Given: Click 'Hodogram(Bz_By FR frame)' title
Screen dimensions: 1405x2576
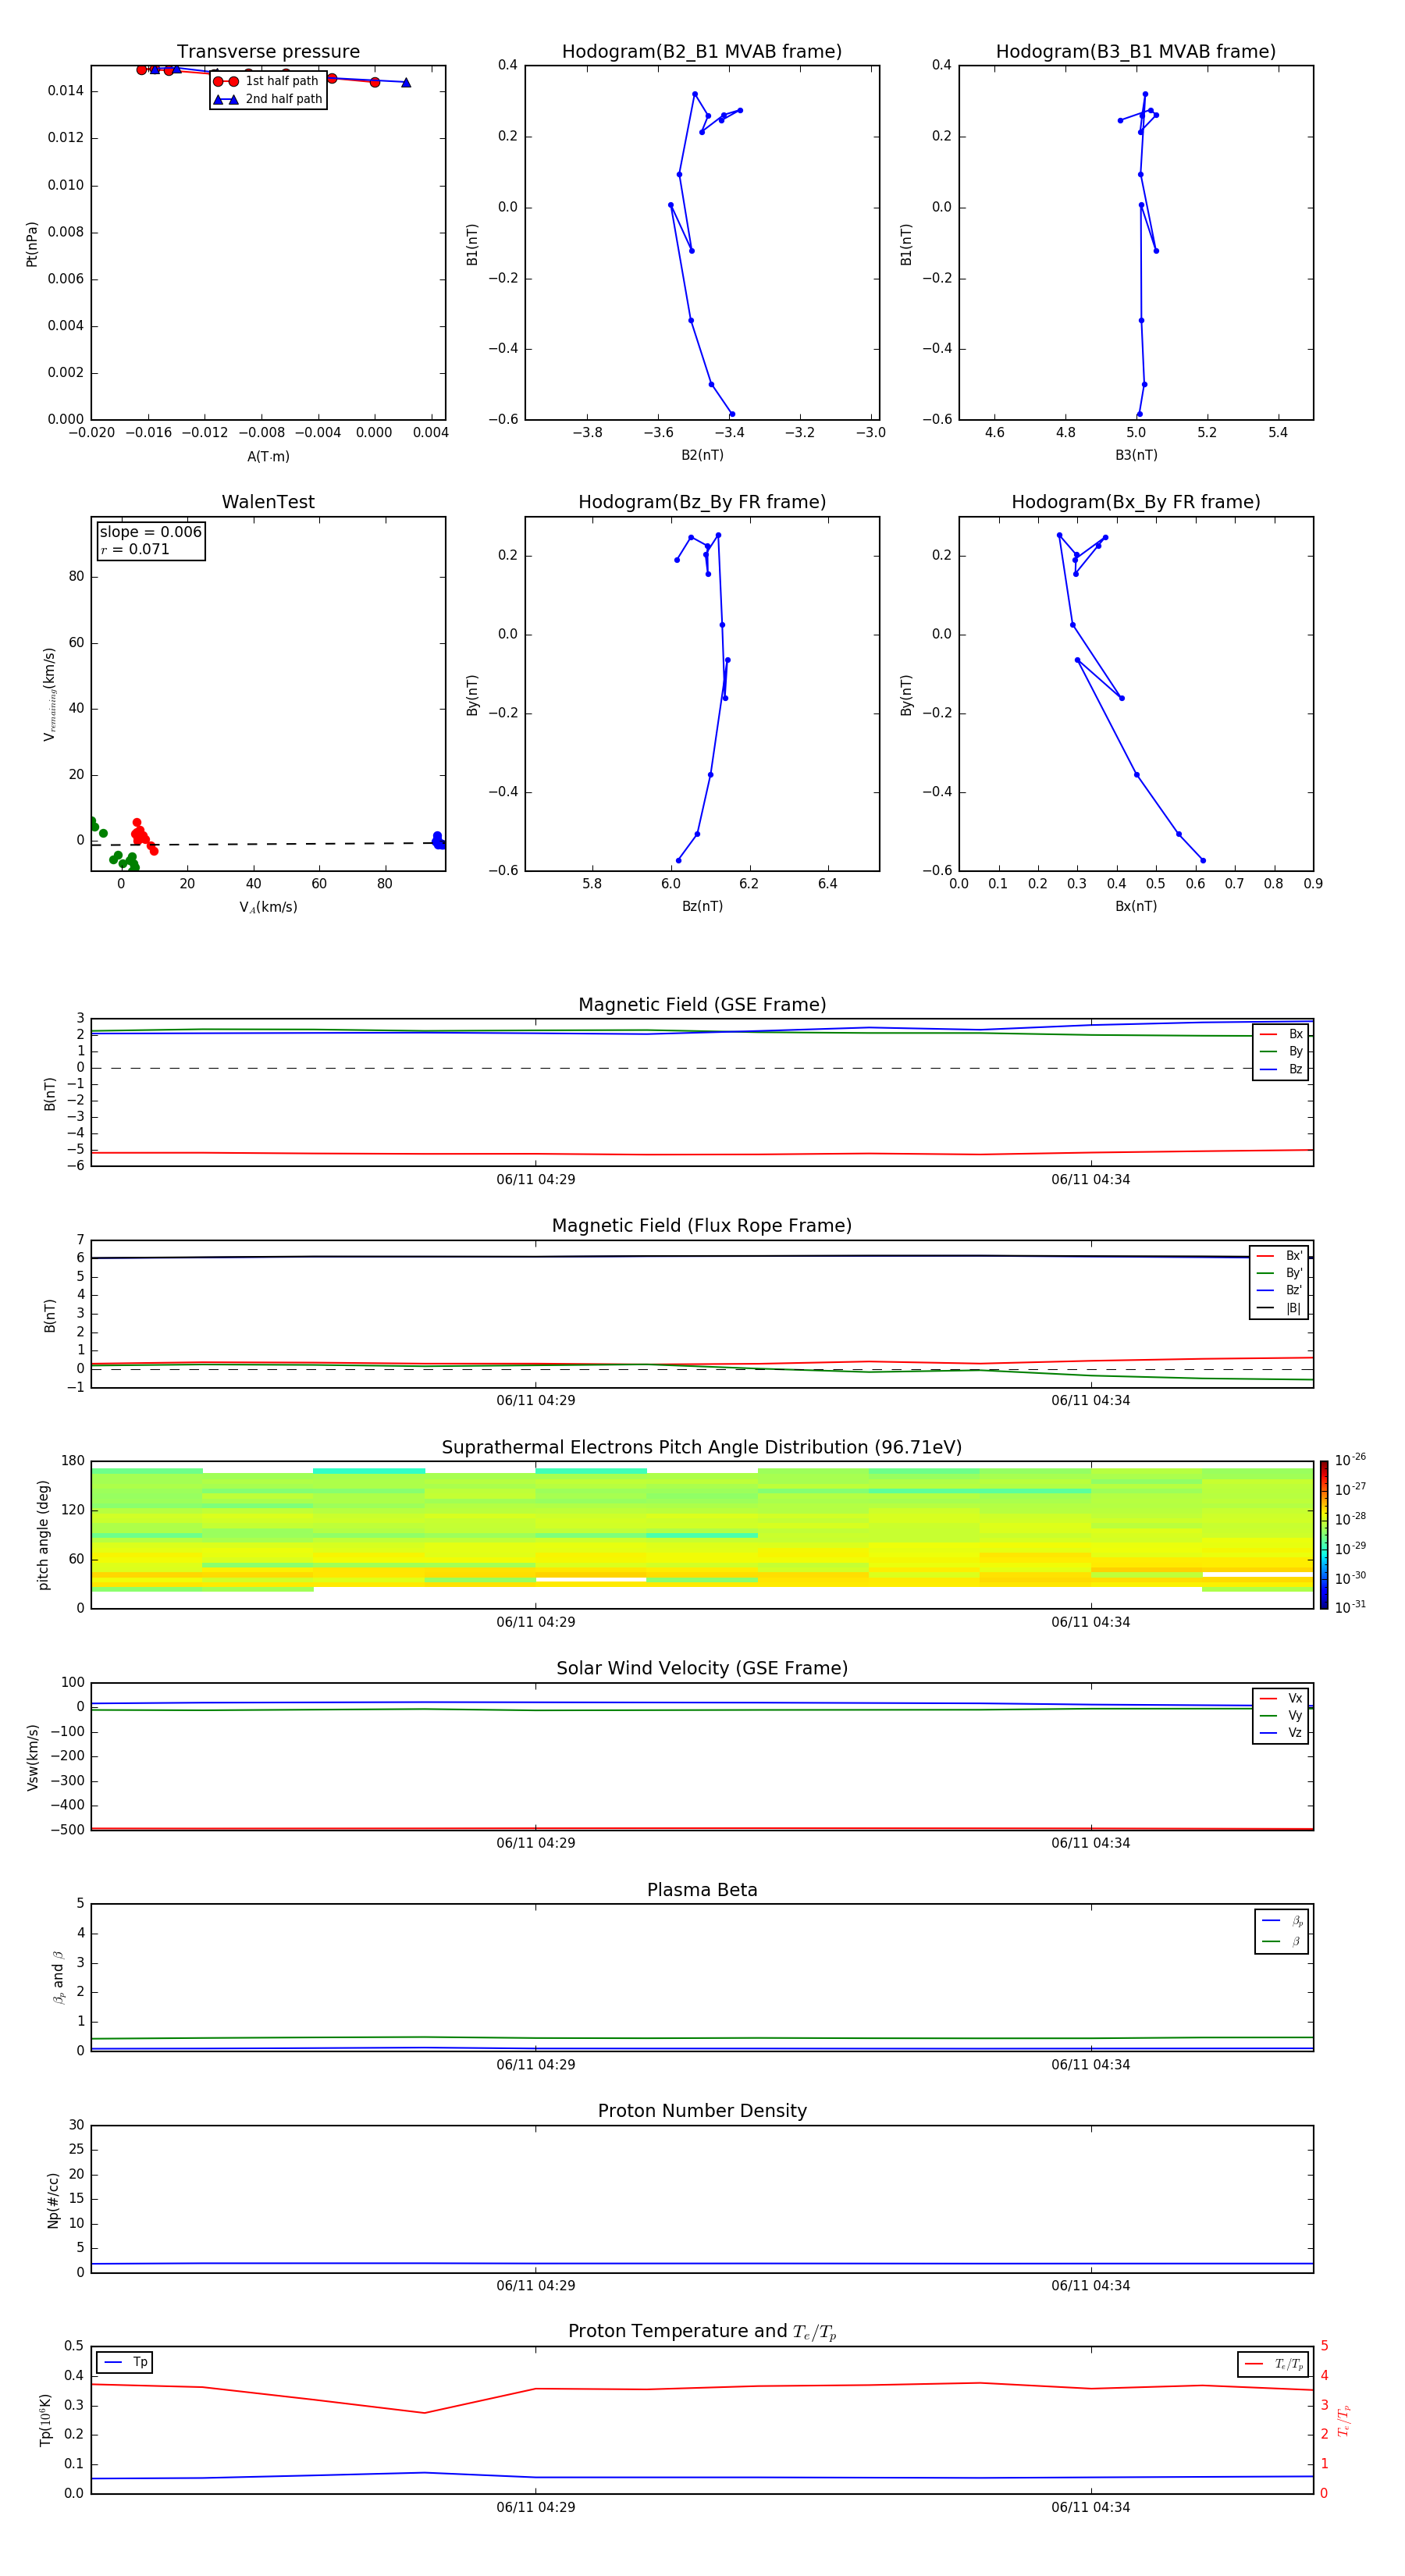Looking at the screenshot, I should pyautogui.click(x=702, y=502).
